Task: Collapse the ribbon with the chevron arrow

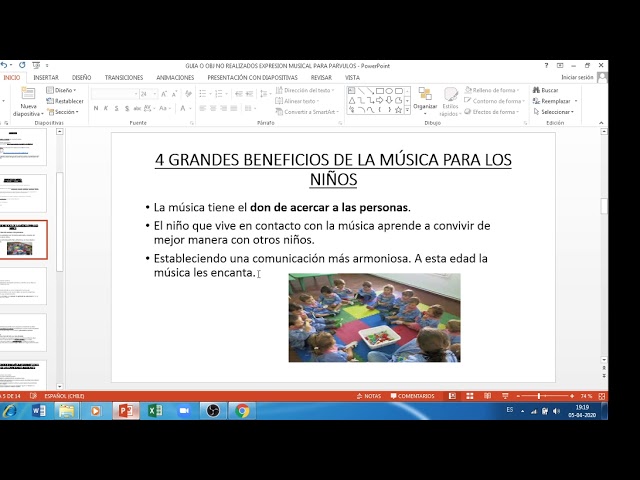Action: point(601,123)
